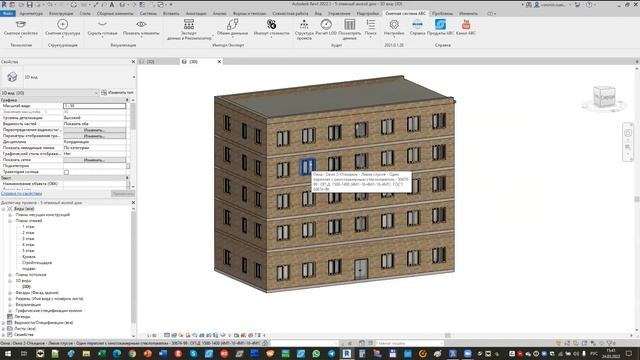Open the 3D вид: {3D} instance dropdown
Screen dimensions: 640x360
[49, 93]
